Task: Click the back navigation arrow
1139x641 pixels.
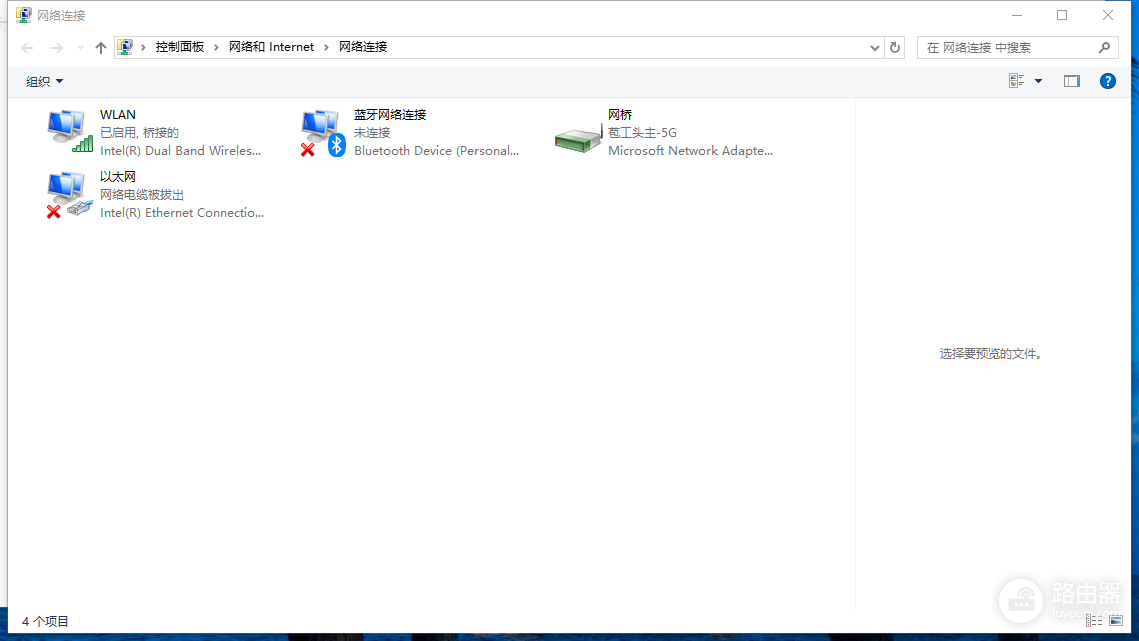Action: (x=28, y=48)
